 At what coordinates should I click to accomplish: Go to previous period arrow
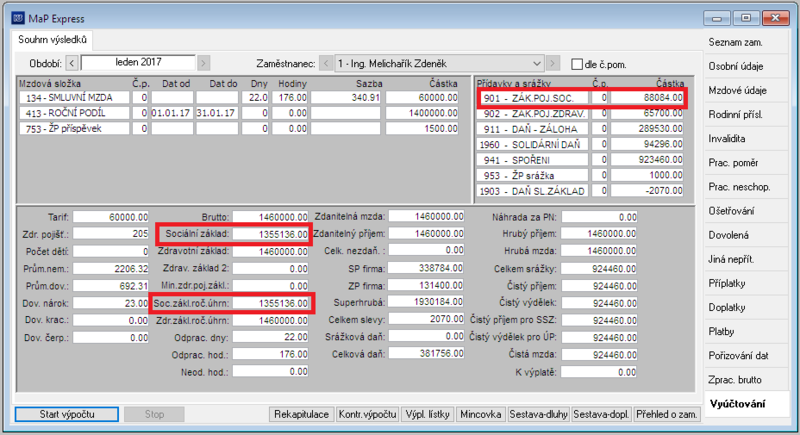[72, 63]
